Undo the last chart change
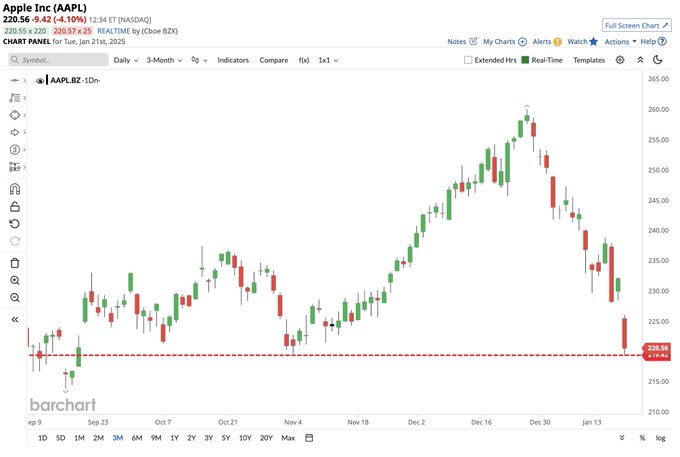Screen dimensions: 680x457 point(15,224)
